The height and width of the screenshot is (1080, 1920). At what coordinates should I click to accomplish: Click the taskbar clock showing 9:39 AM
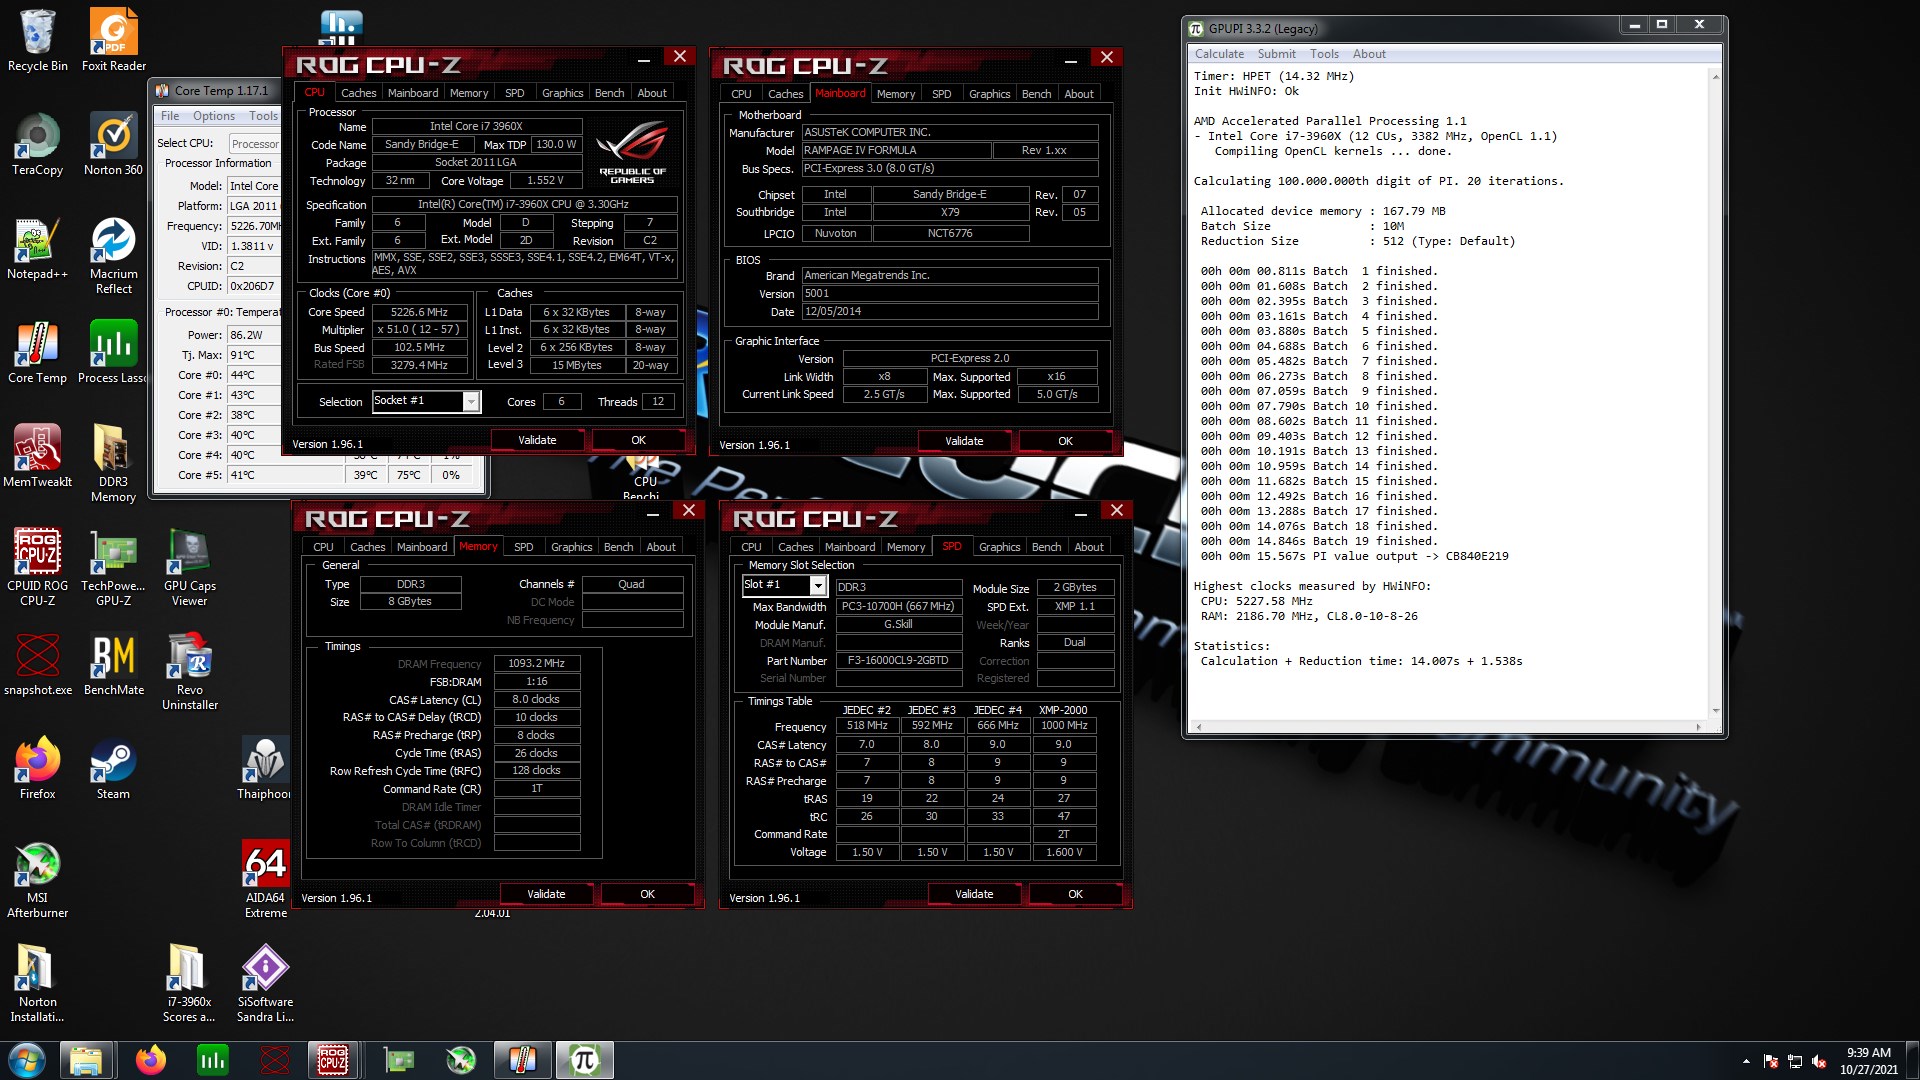tap(1868, 1061)
